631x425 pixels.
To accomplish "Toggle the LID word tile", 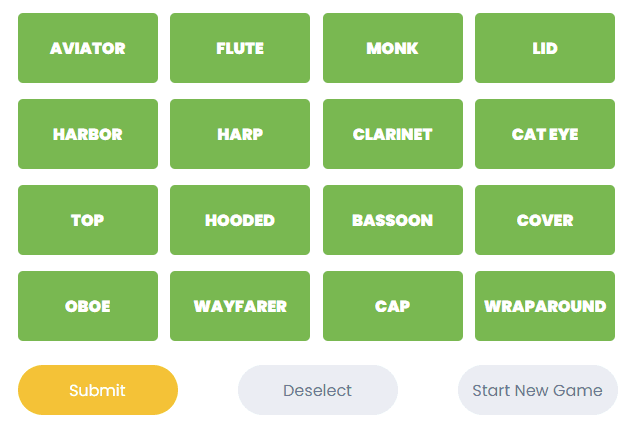I will (545, 48).
